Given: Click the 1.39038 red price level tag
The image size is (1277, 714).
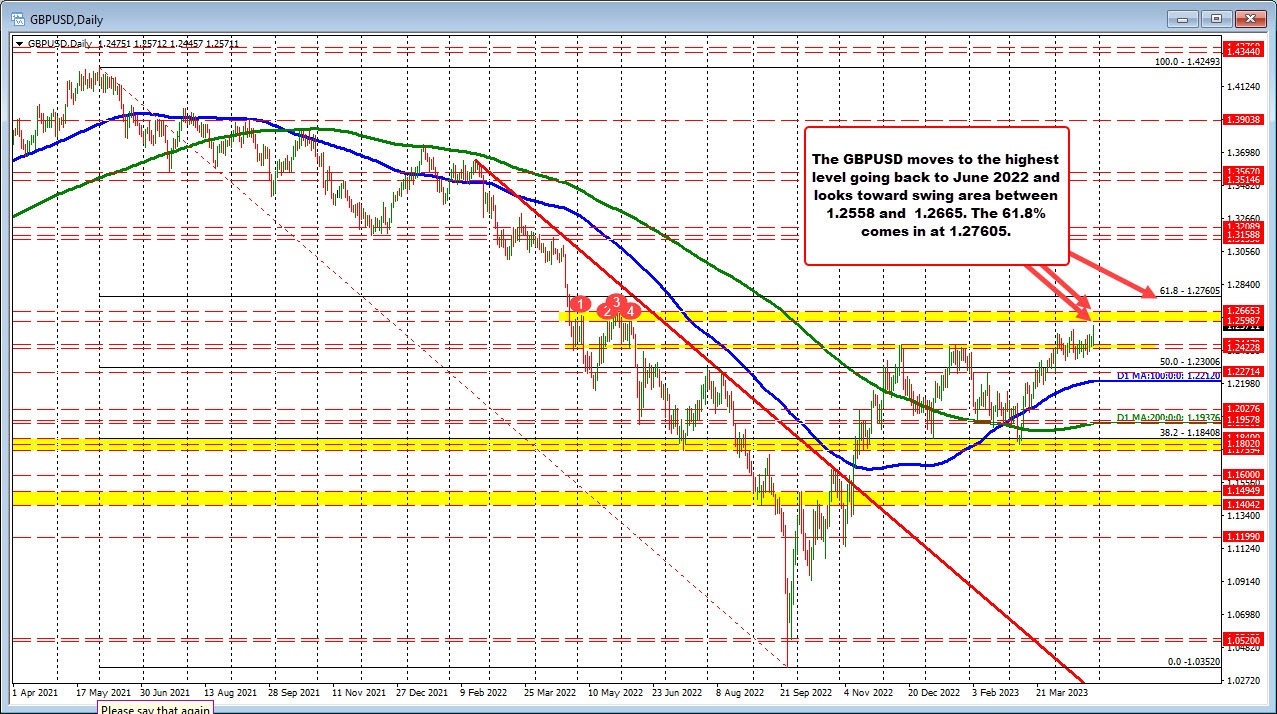Looking at the screenshot, I should [x=1244, y=119].
